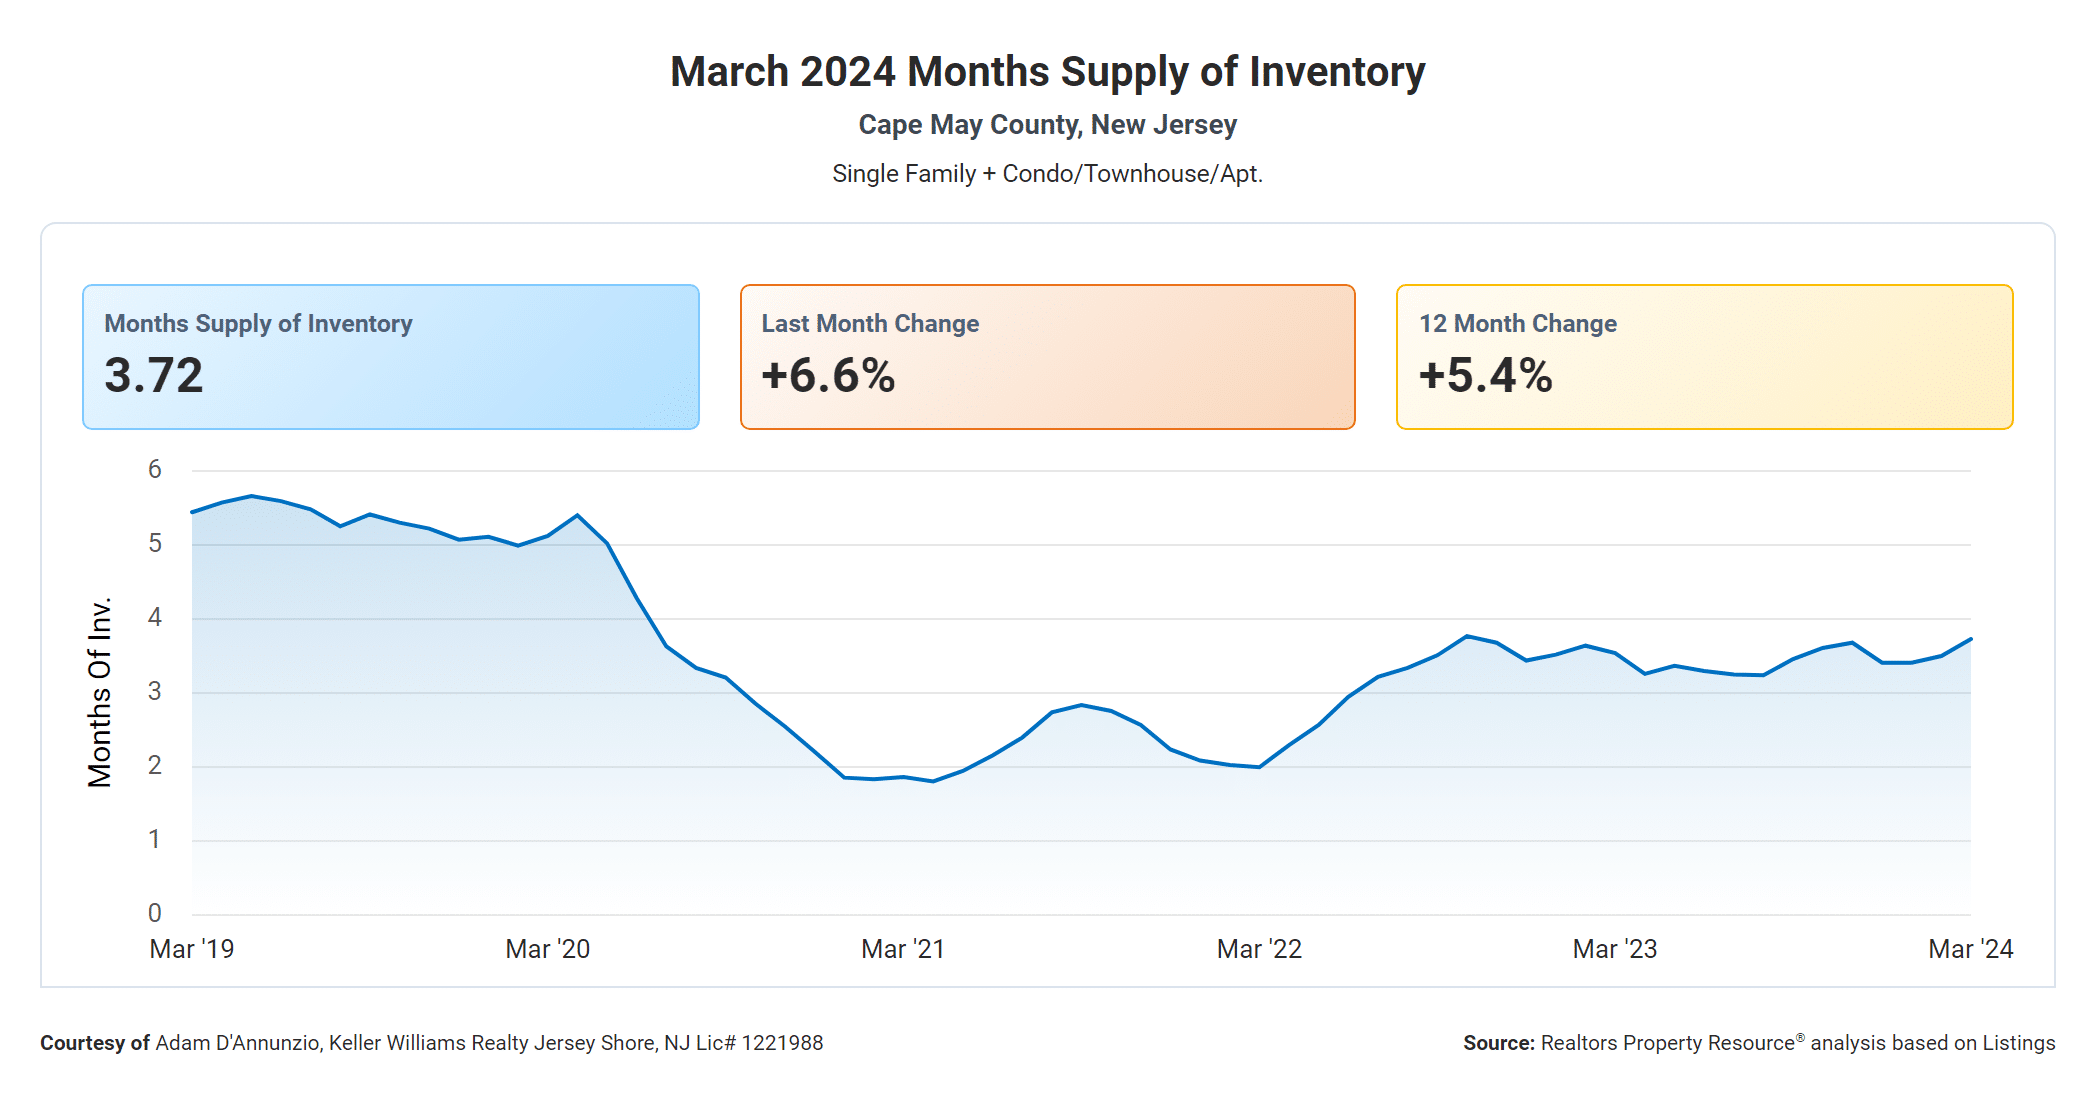Click the blue Months Supply of Inventory card
This screenshot has width=2096, height=1100.
[390, 357]
